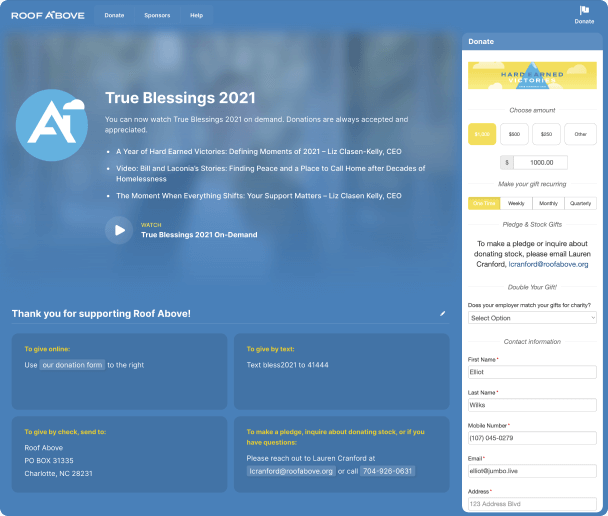Open the Sponsors menu item
608x516 pixels.
(x=157, y=15)
